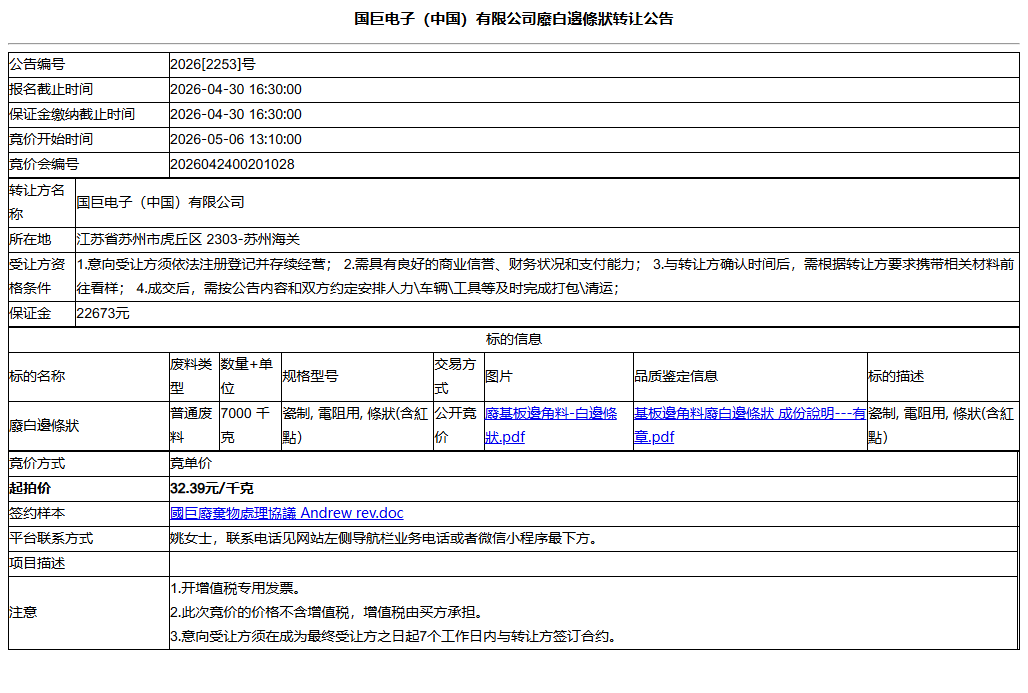Click the 竞价会编号 label

click(x=43, y=164)
